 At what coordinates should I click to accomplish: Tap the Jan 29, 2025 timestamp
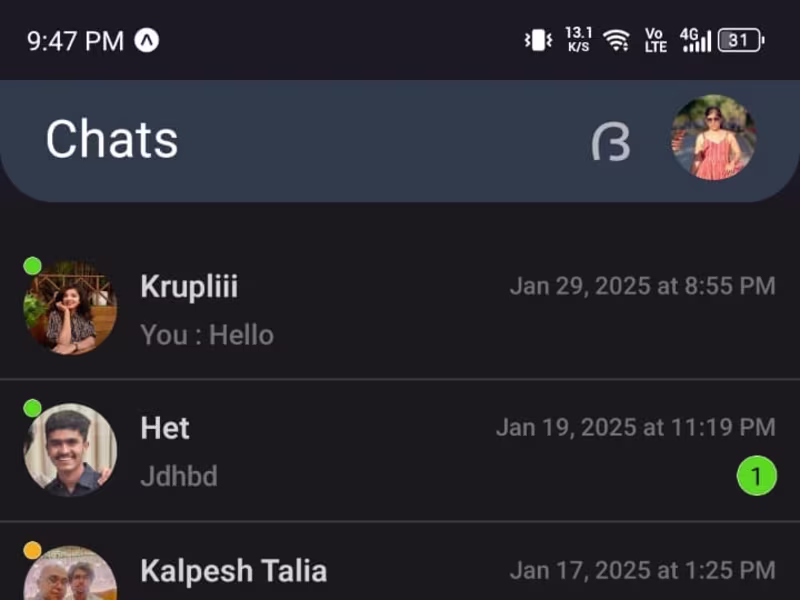642,286
